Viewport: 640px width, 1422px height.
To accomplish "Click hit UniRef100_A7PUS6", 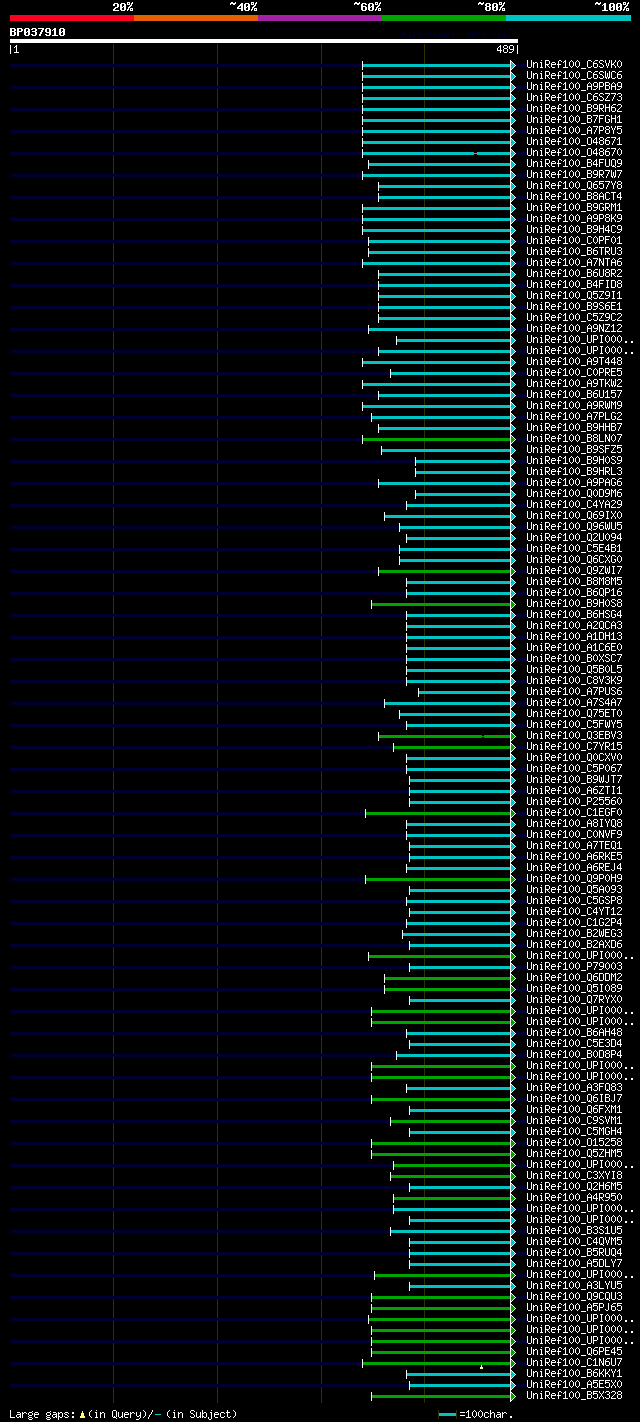I will 574,691.
